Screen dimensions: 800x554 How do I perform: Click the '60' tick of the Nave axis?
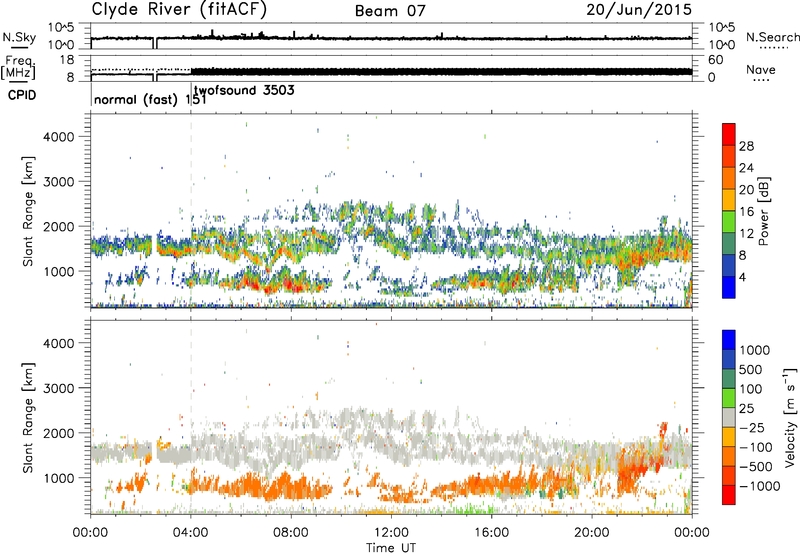click(715, 60)
